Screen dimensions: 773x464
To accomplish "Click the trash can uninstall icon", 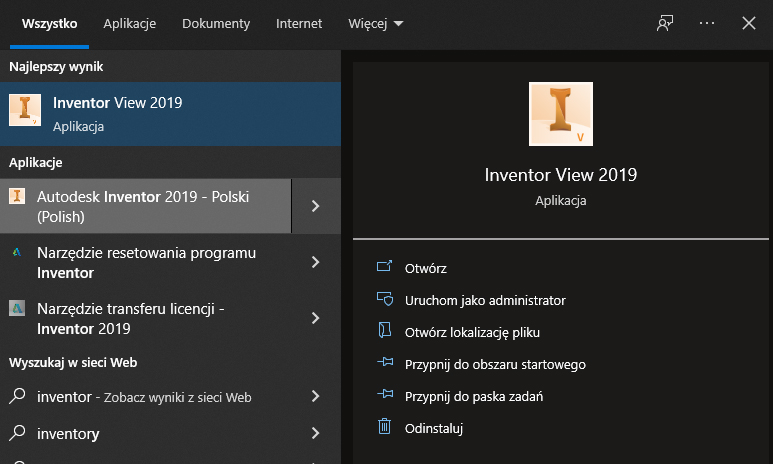I will click(x=385, y=426).
